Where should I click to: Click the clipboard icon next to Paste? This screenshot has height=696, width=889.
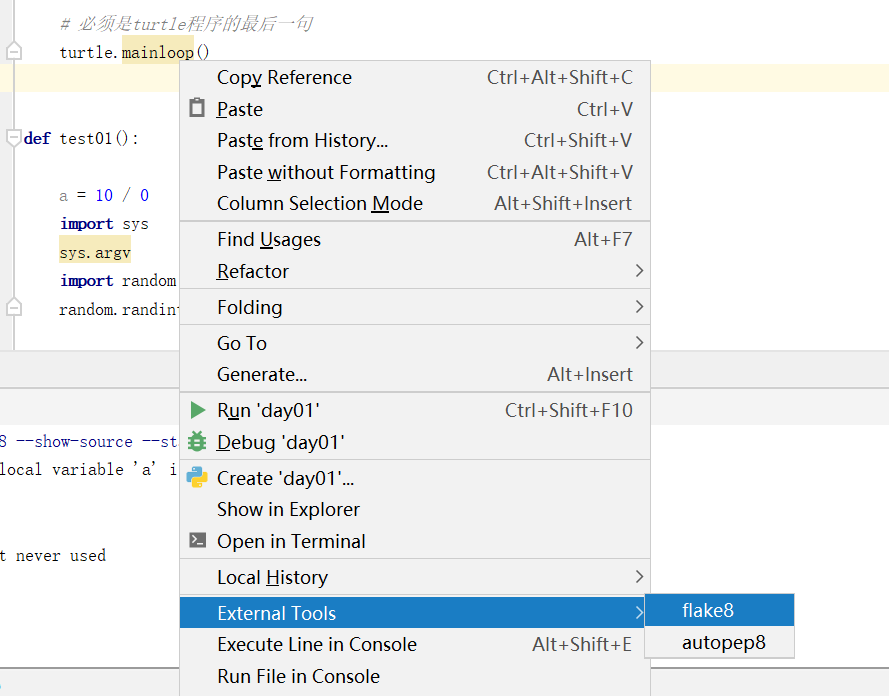(x=196, y=108)
